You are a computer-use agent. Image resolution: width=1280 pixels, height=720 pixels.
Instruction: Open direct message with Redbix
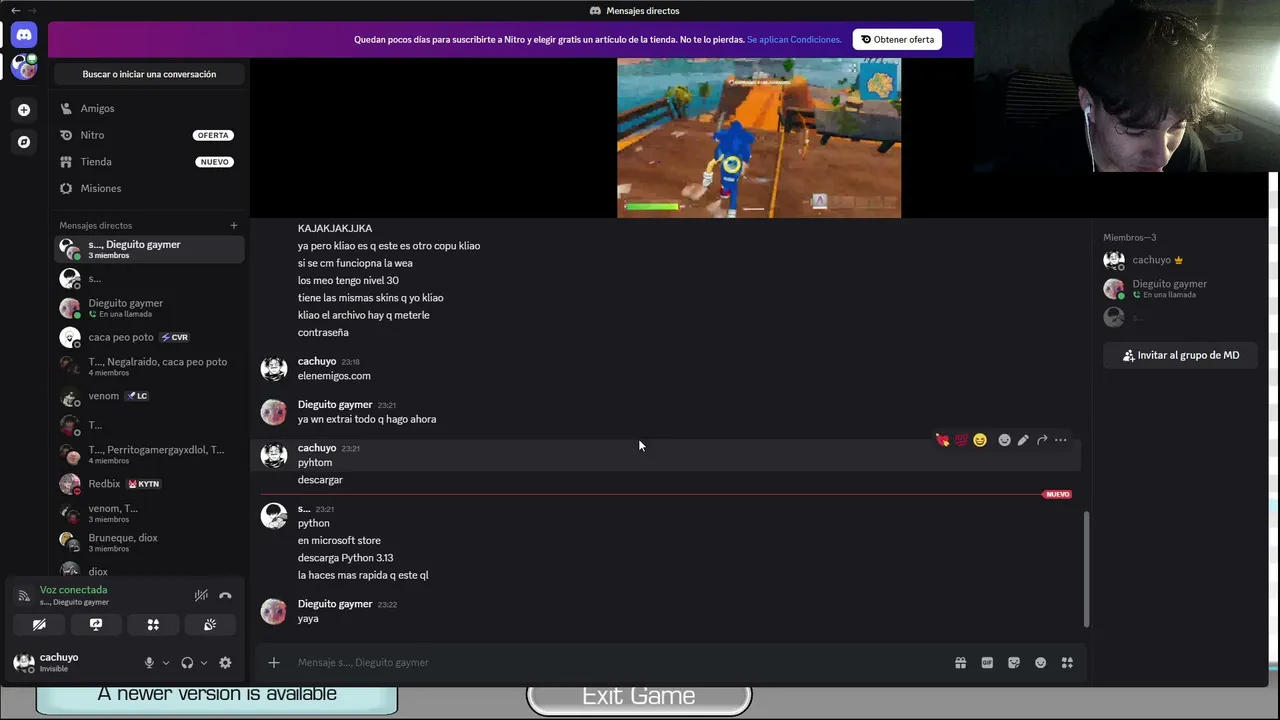(149, 484)
